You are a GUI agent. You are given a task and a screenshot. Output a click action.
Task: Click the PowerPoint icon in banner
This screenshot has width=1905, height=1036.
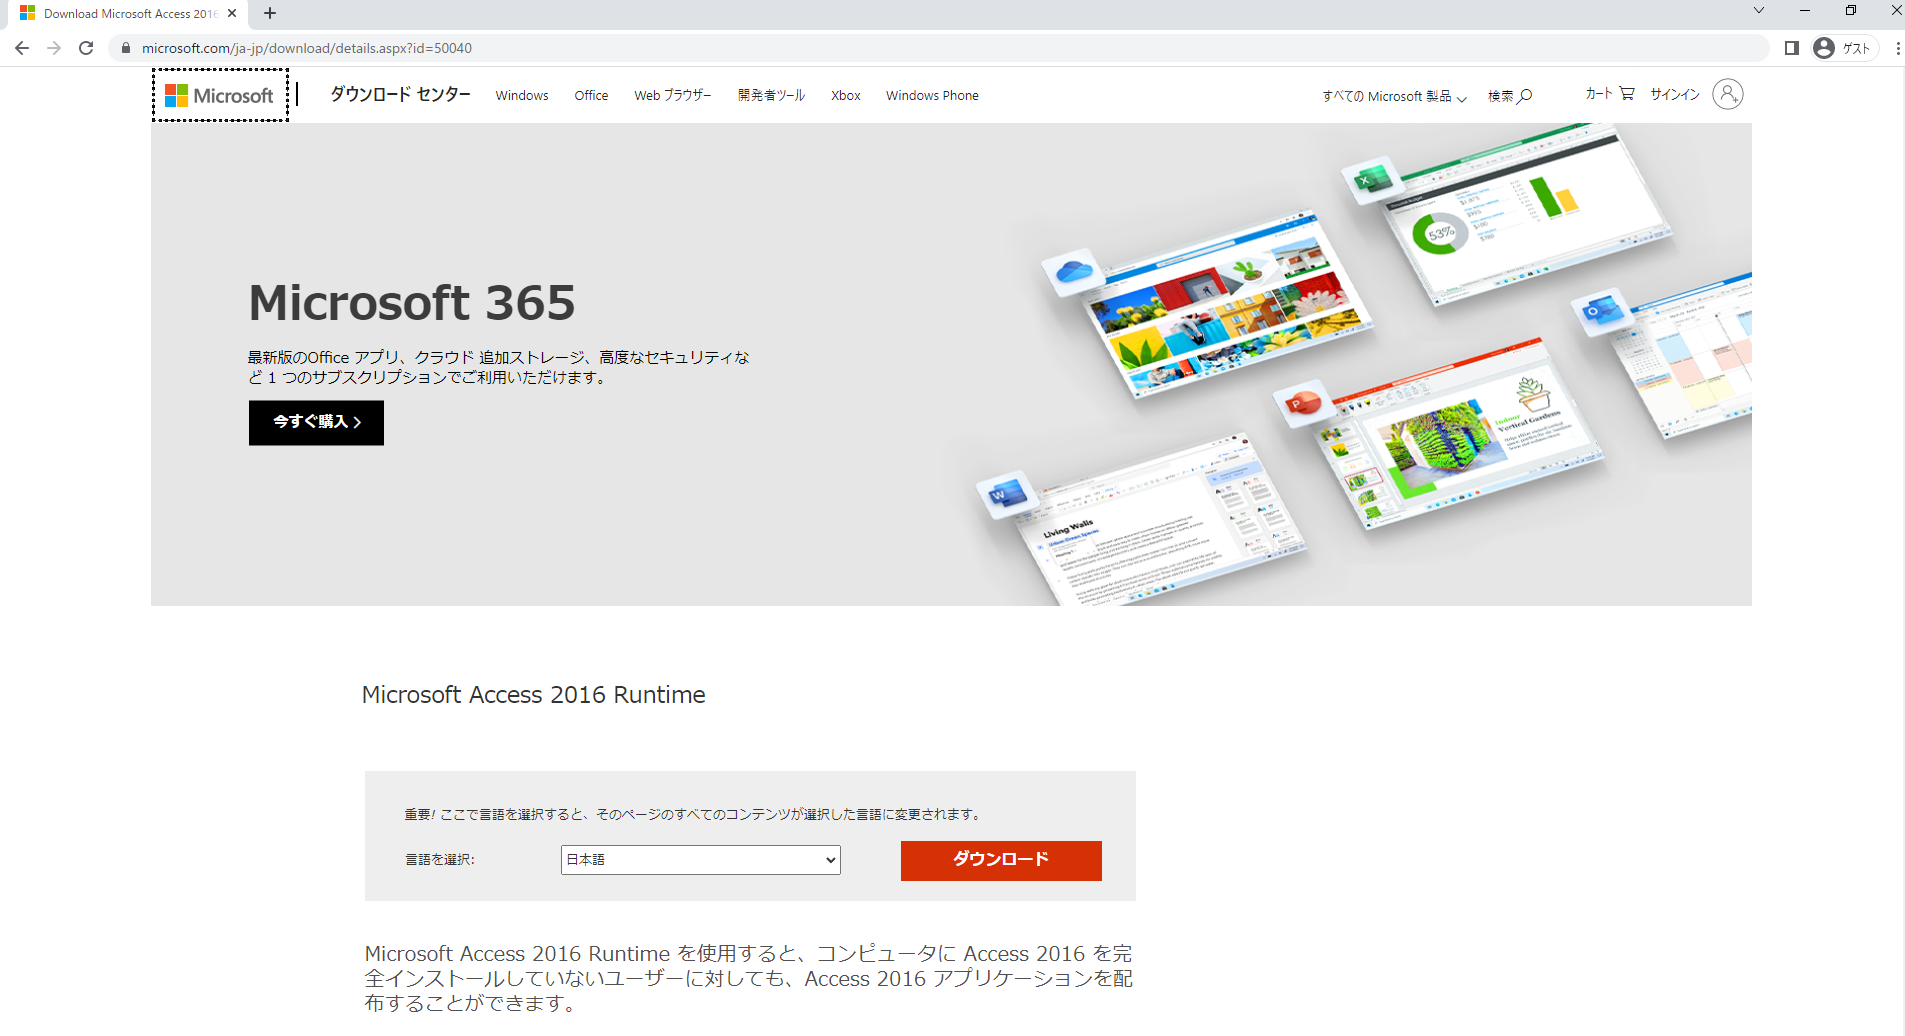(x=1302, y=404)
